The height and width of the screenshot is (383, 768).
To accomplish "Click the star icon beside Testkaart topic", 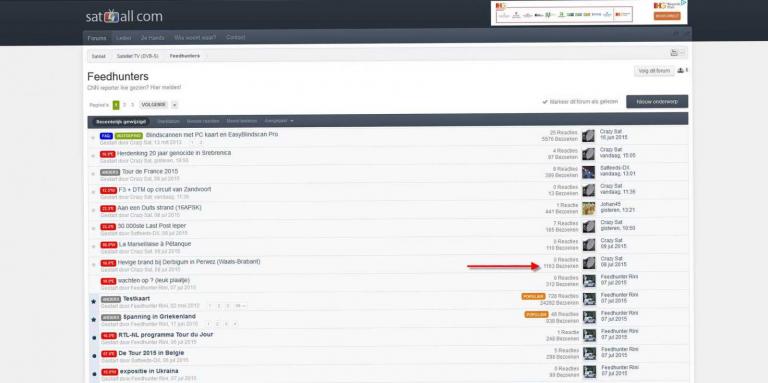I will (94, 302).
